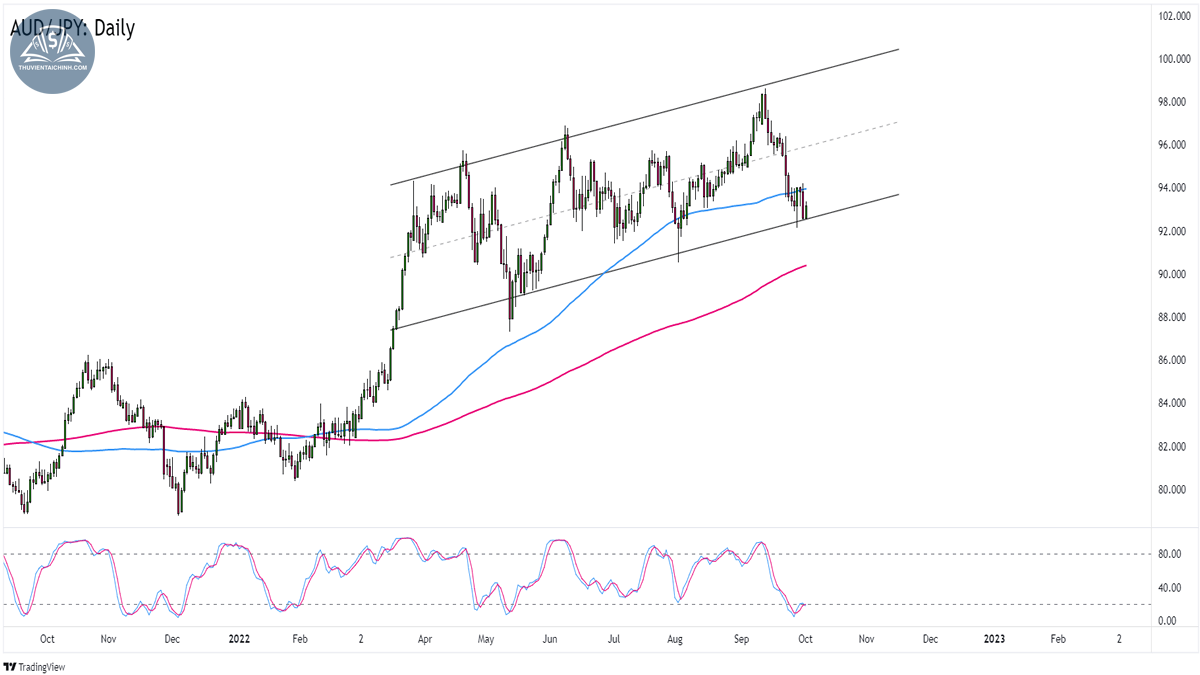The image size is (1200, 675).
Task: Click the Sep label on time axis
Action: tap(741, 638)
